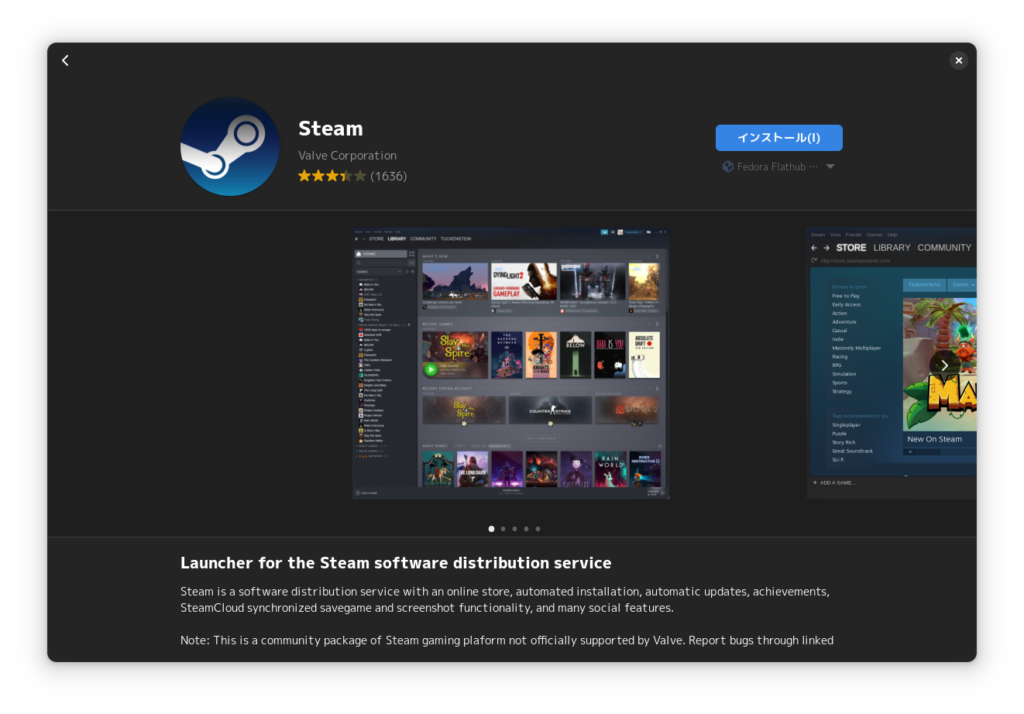Viewport: 1024px width, 714px height.
Task: Select the third carousel page dot
Action: click(515, 529)
